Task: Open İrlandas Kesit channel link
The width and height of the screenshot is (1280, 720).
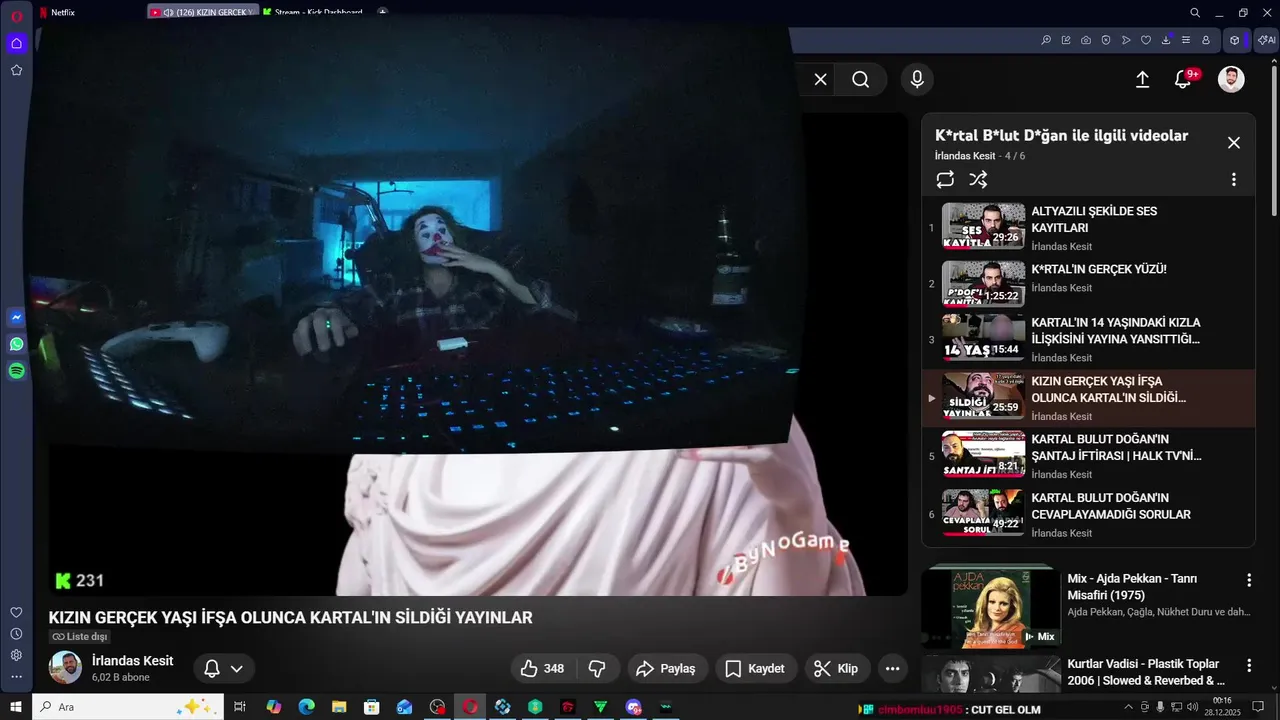Action: point(132,661)
